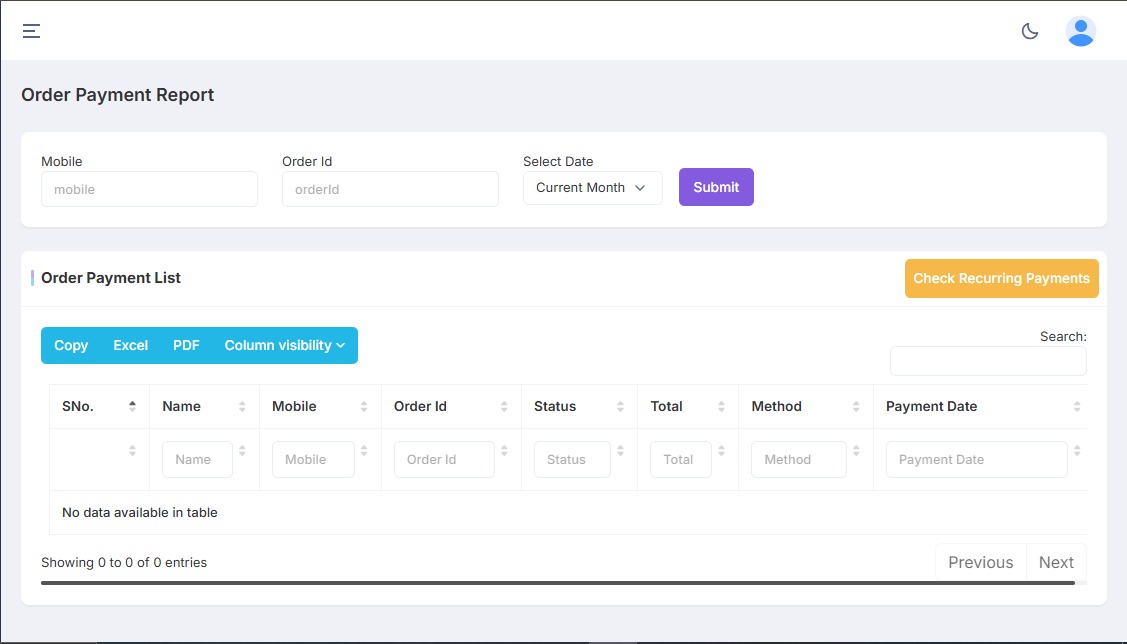Sort table by SNo. column arrows
Viewport: 1127px width, 644px height.
click(132, 406)
